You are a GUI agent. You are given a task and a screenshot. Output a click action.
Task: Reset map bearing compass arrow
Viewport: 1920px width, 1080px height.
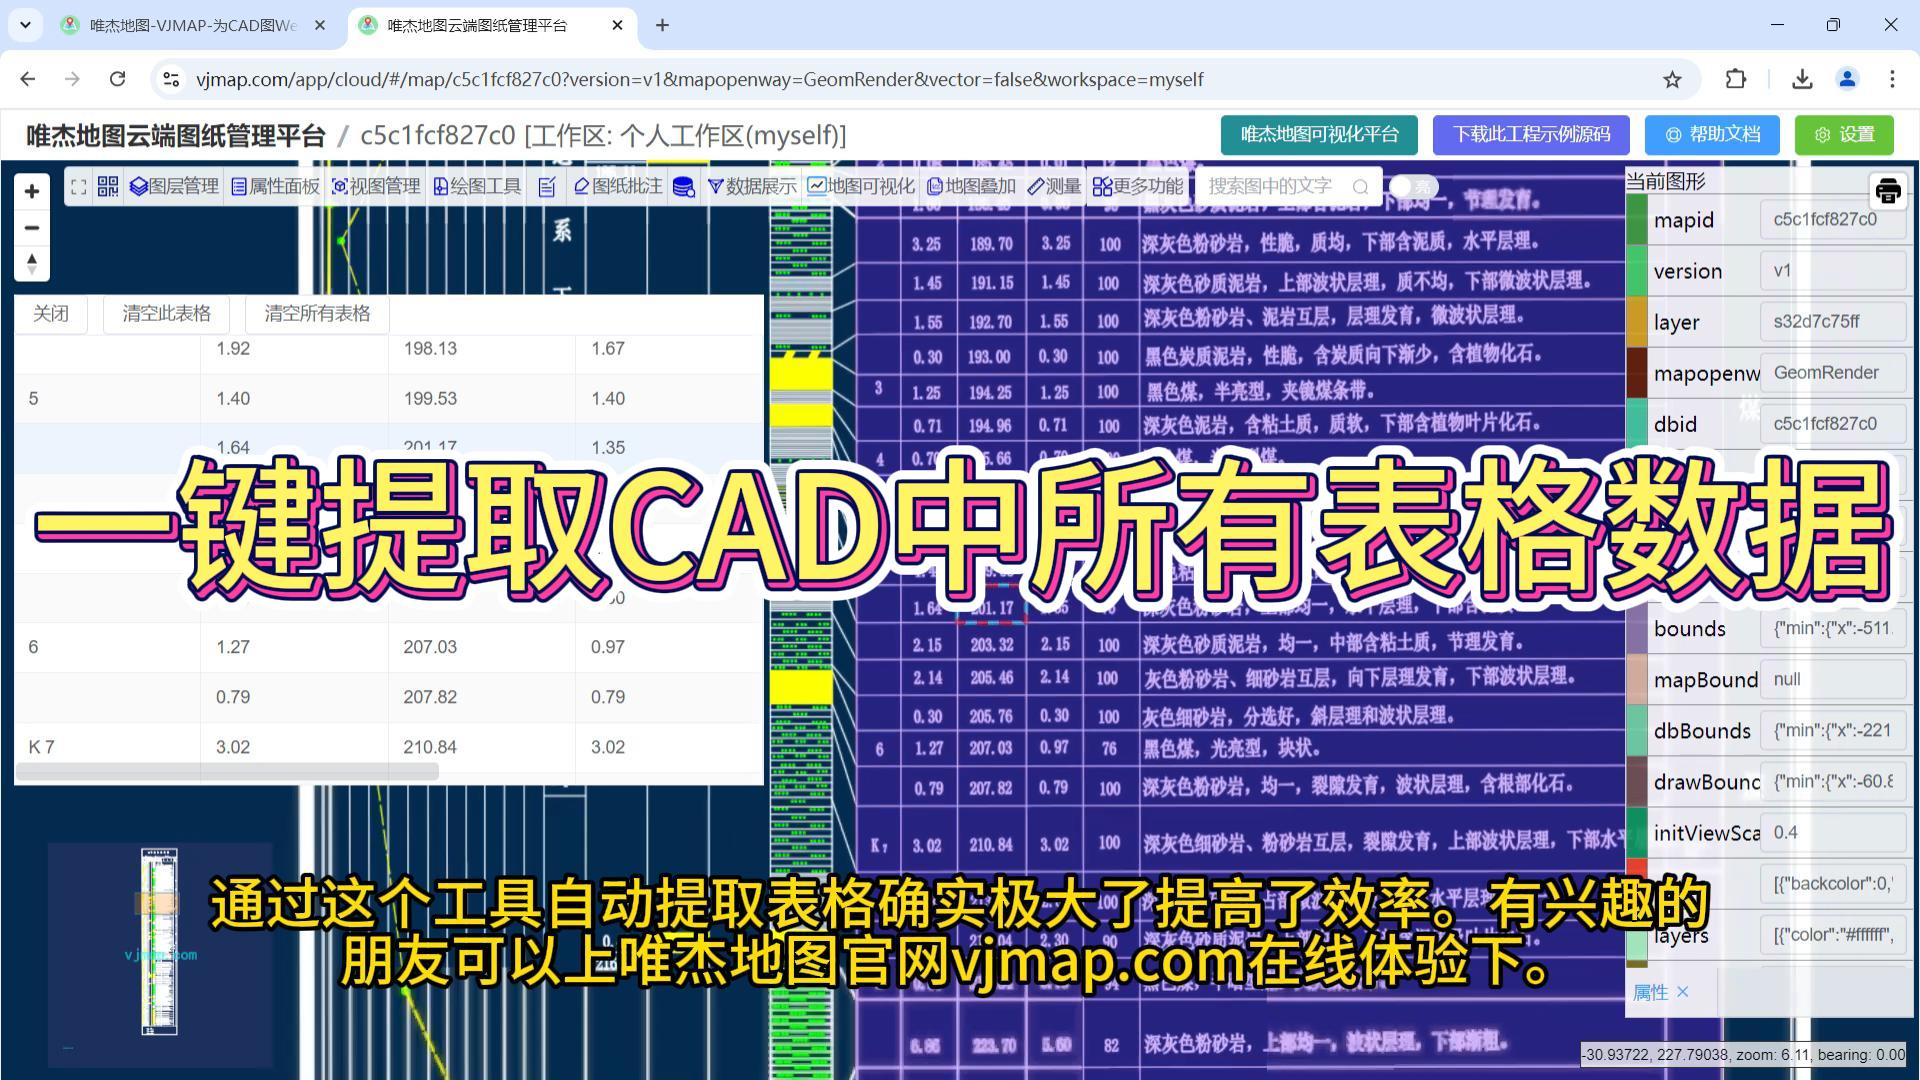coord(32,264)
